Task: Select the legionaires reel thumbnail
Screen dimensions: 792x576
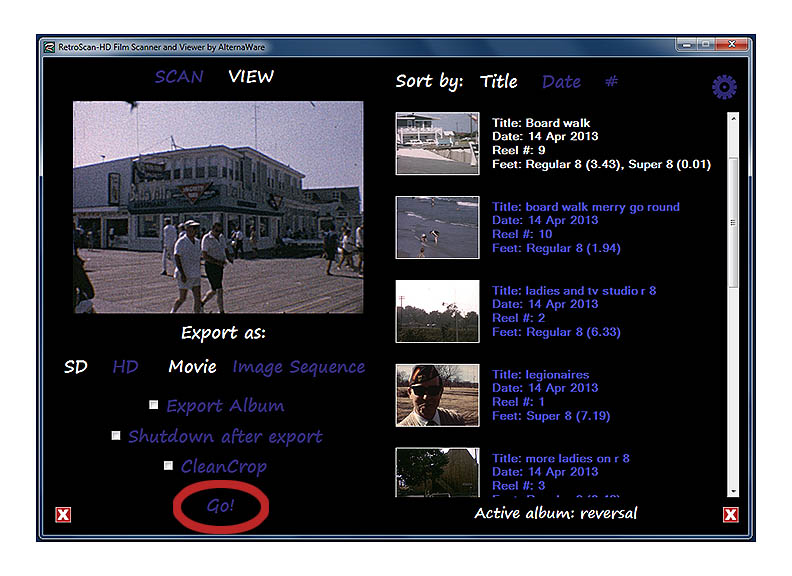Action: (x=437, y=395)
